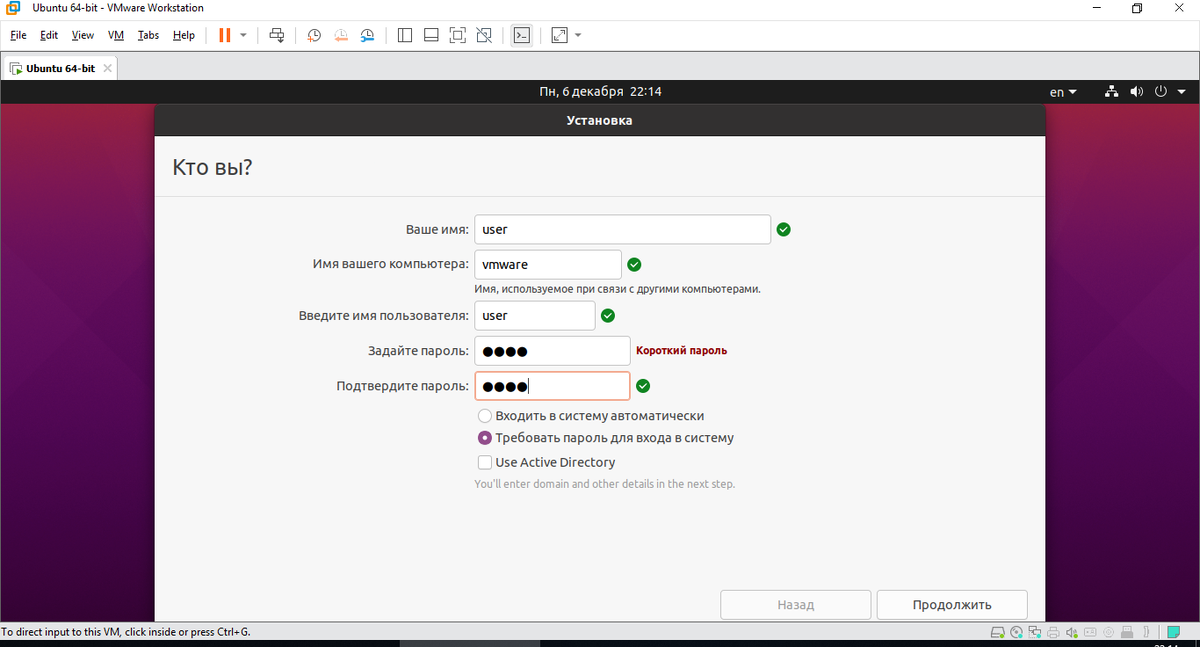Click the green checkmark beside computer name
The height and width of the screenshot is (647, 1200).
coord(634,265)
